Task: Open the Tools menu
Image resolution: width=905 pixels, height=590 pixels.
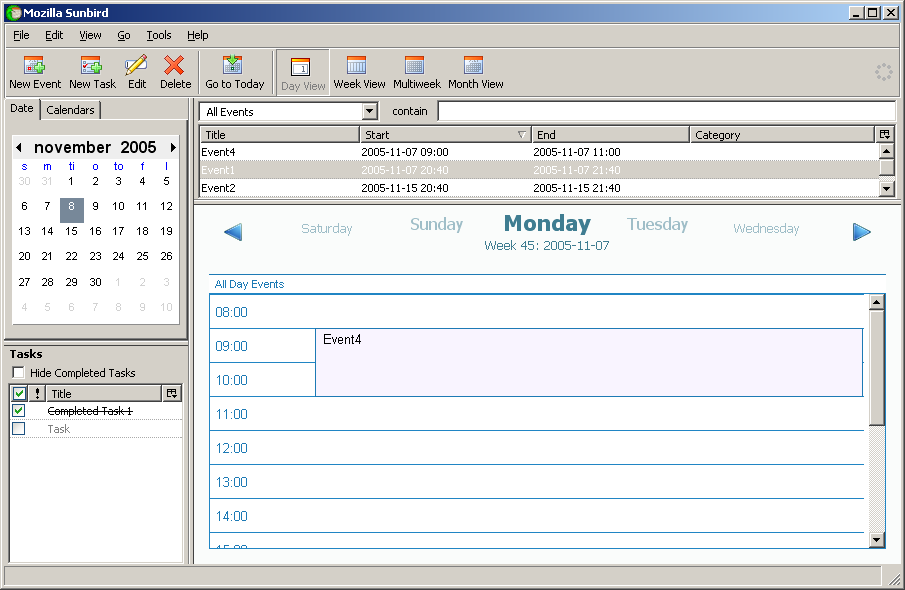Action: click(x=159, y=35)
